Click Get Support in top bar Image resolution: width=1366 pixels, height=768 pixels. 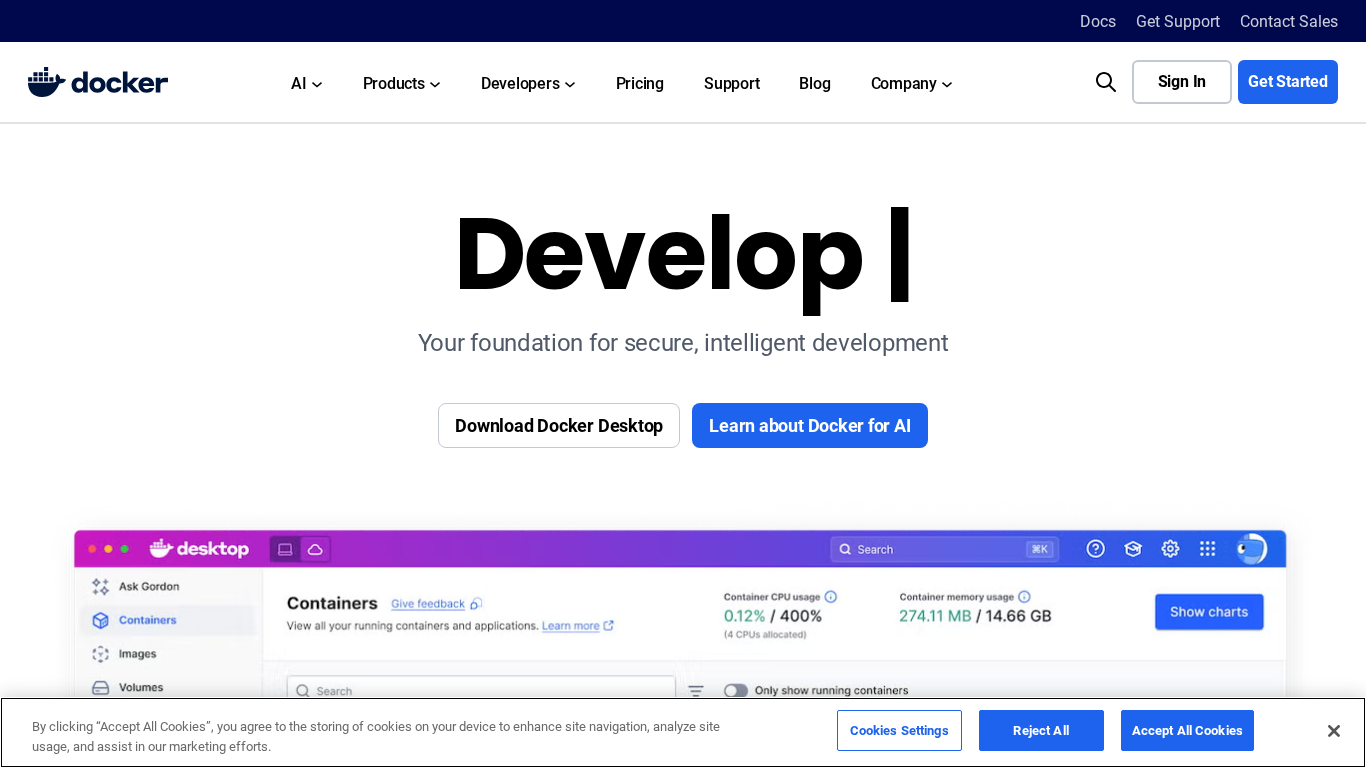(x=1178, y=21)
